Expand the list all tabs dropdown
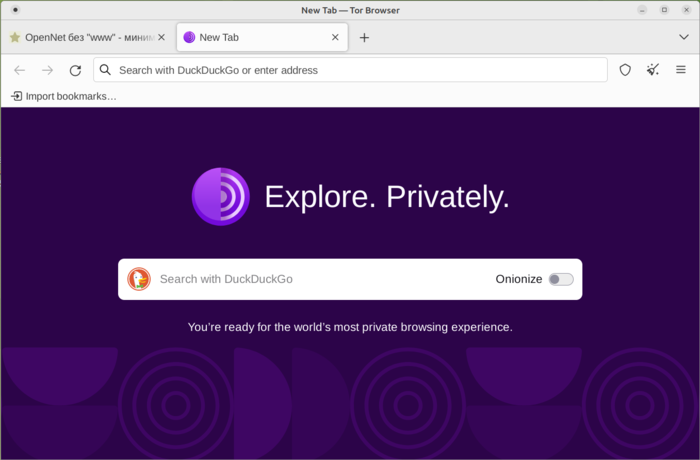The image size is (700, 460). click(x=683, y=37)
